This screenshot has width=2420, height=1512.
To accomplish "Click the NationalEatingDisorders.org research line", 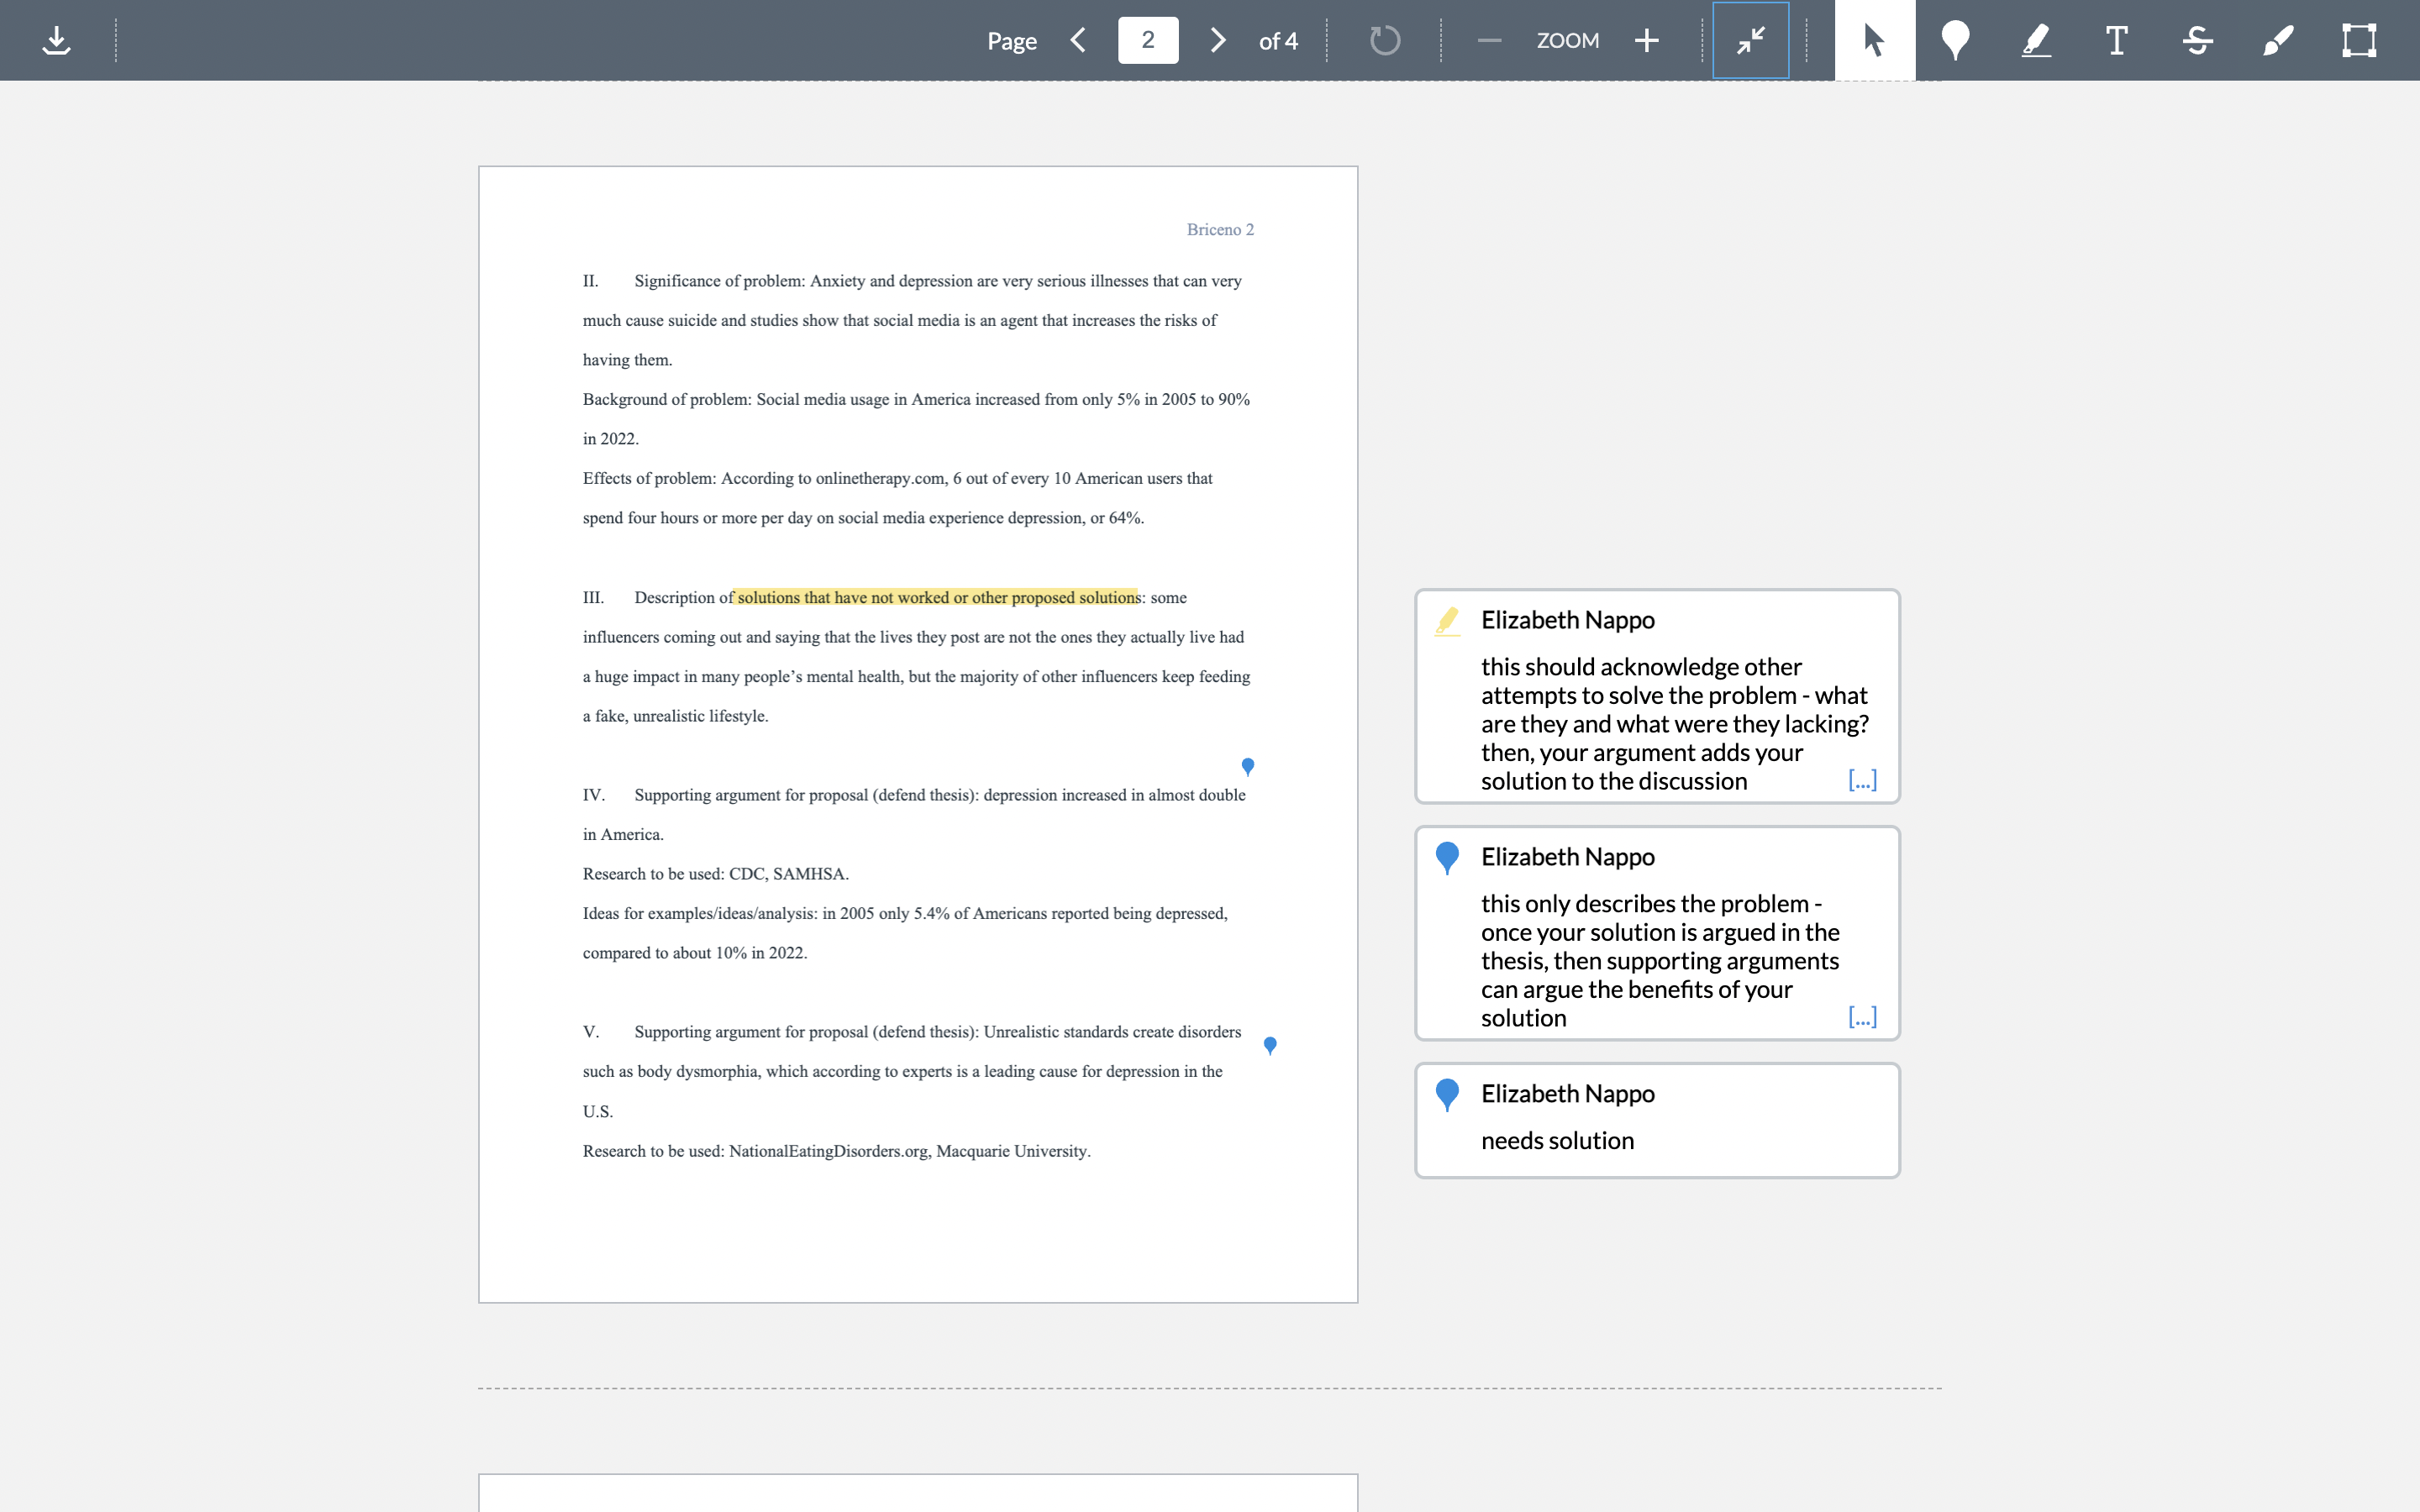I will tap(836, 1151).
